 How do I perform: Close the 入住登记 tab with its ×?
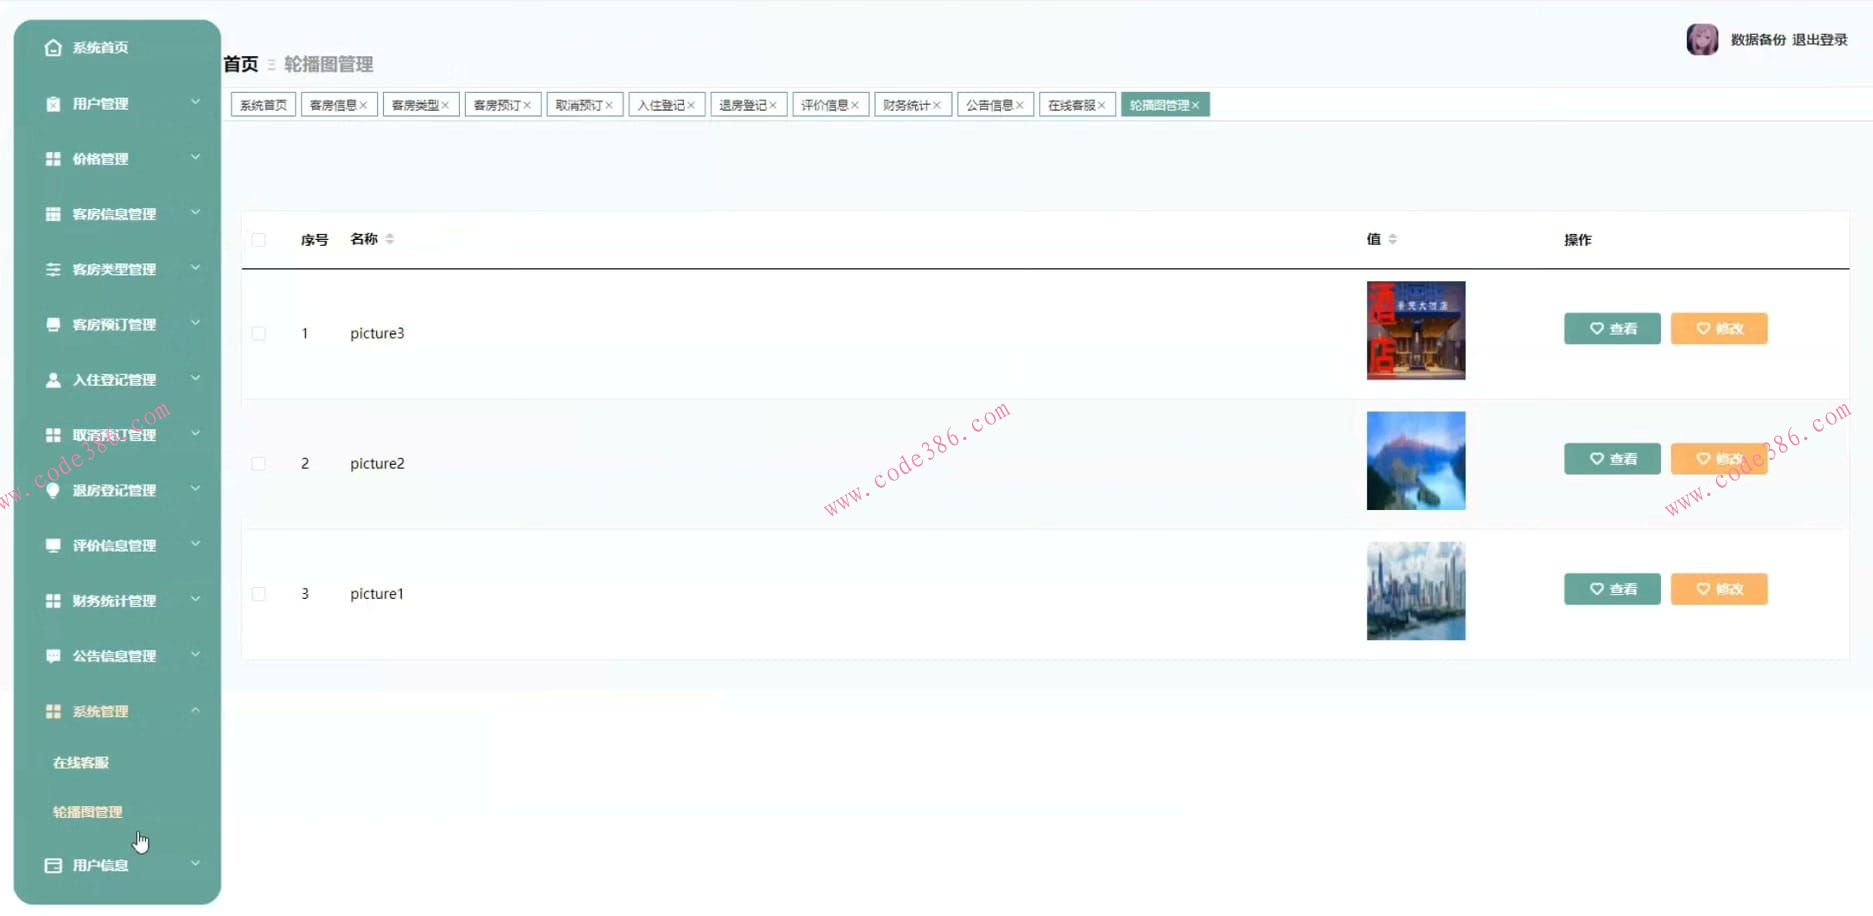coord(691,105)
